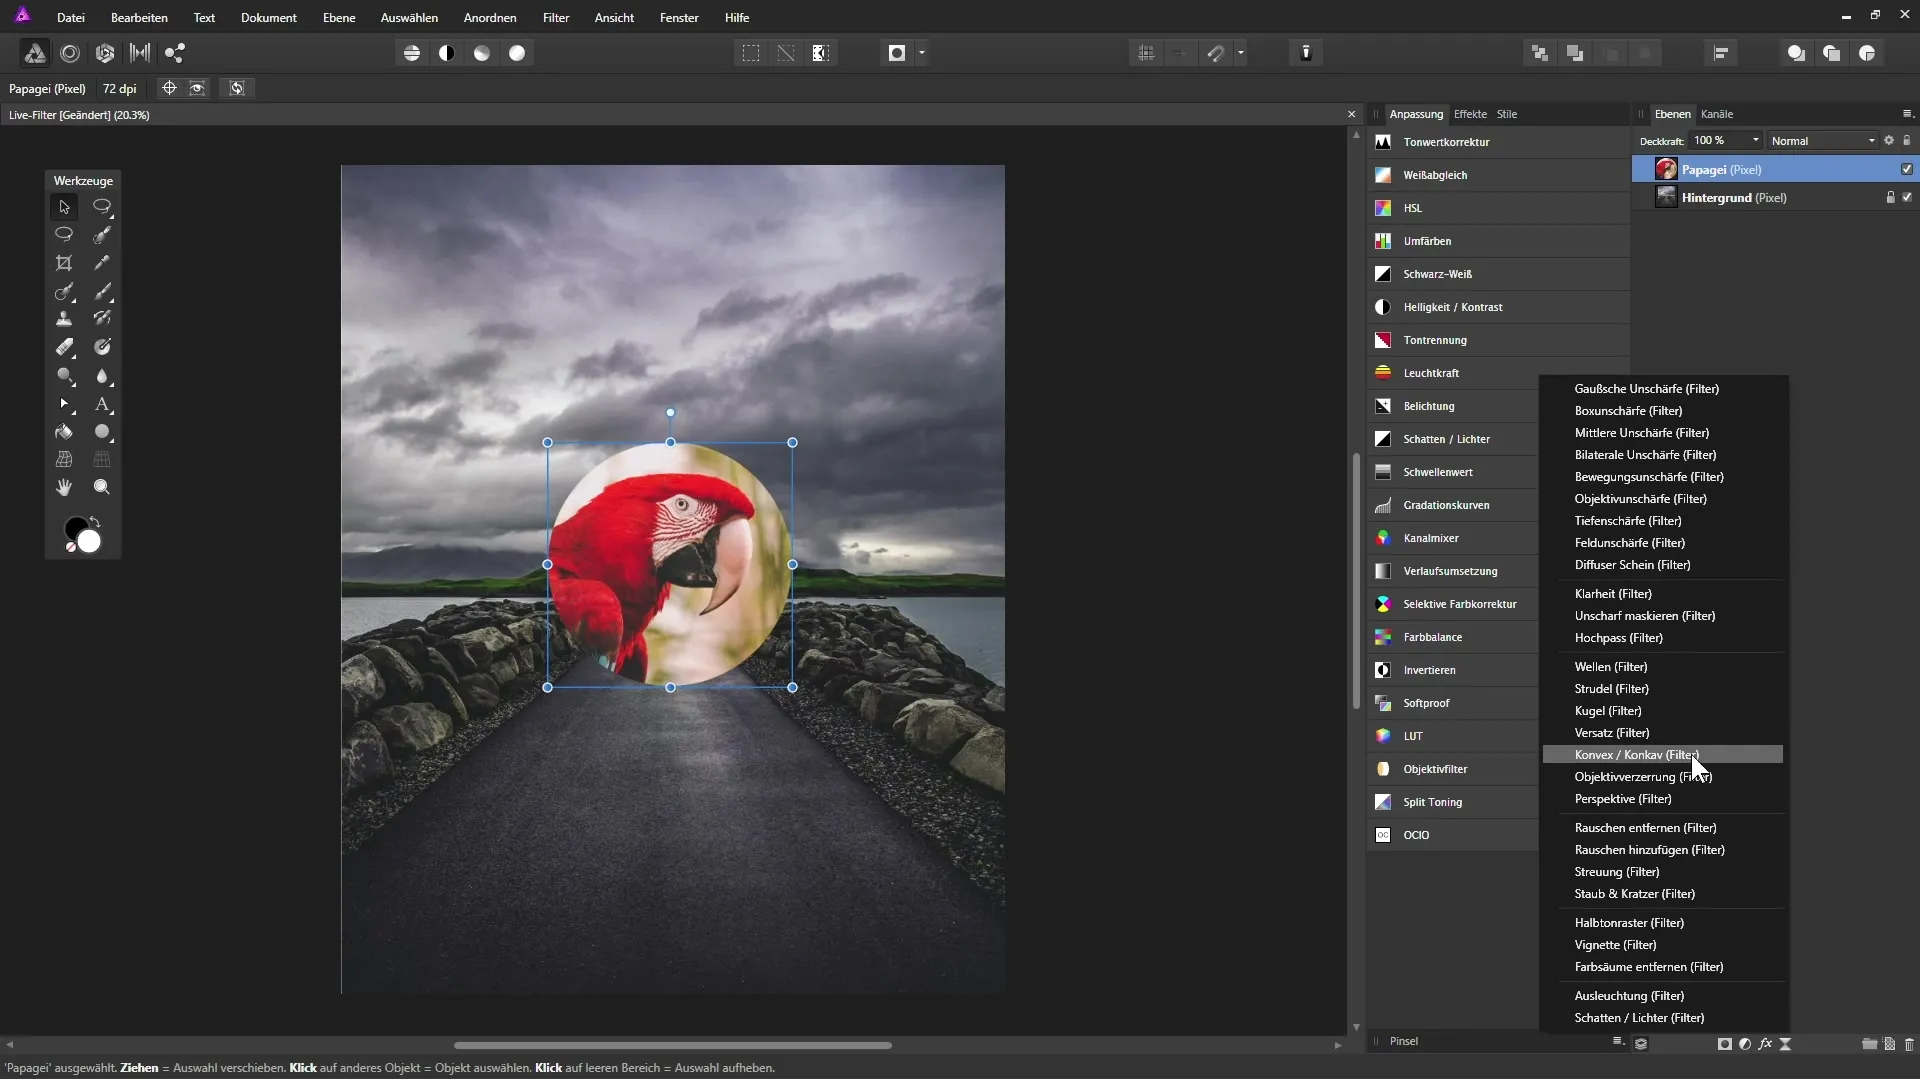The image size is (1920, 1080).
Task: Open quick mask options dropdown arrow
Action: click(x=922, y=53)
